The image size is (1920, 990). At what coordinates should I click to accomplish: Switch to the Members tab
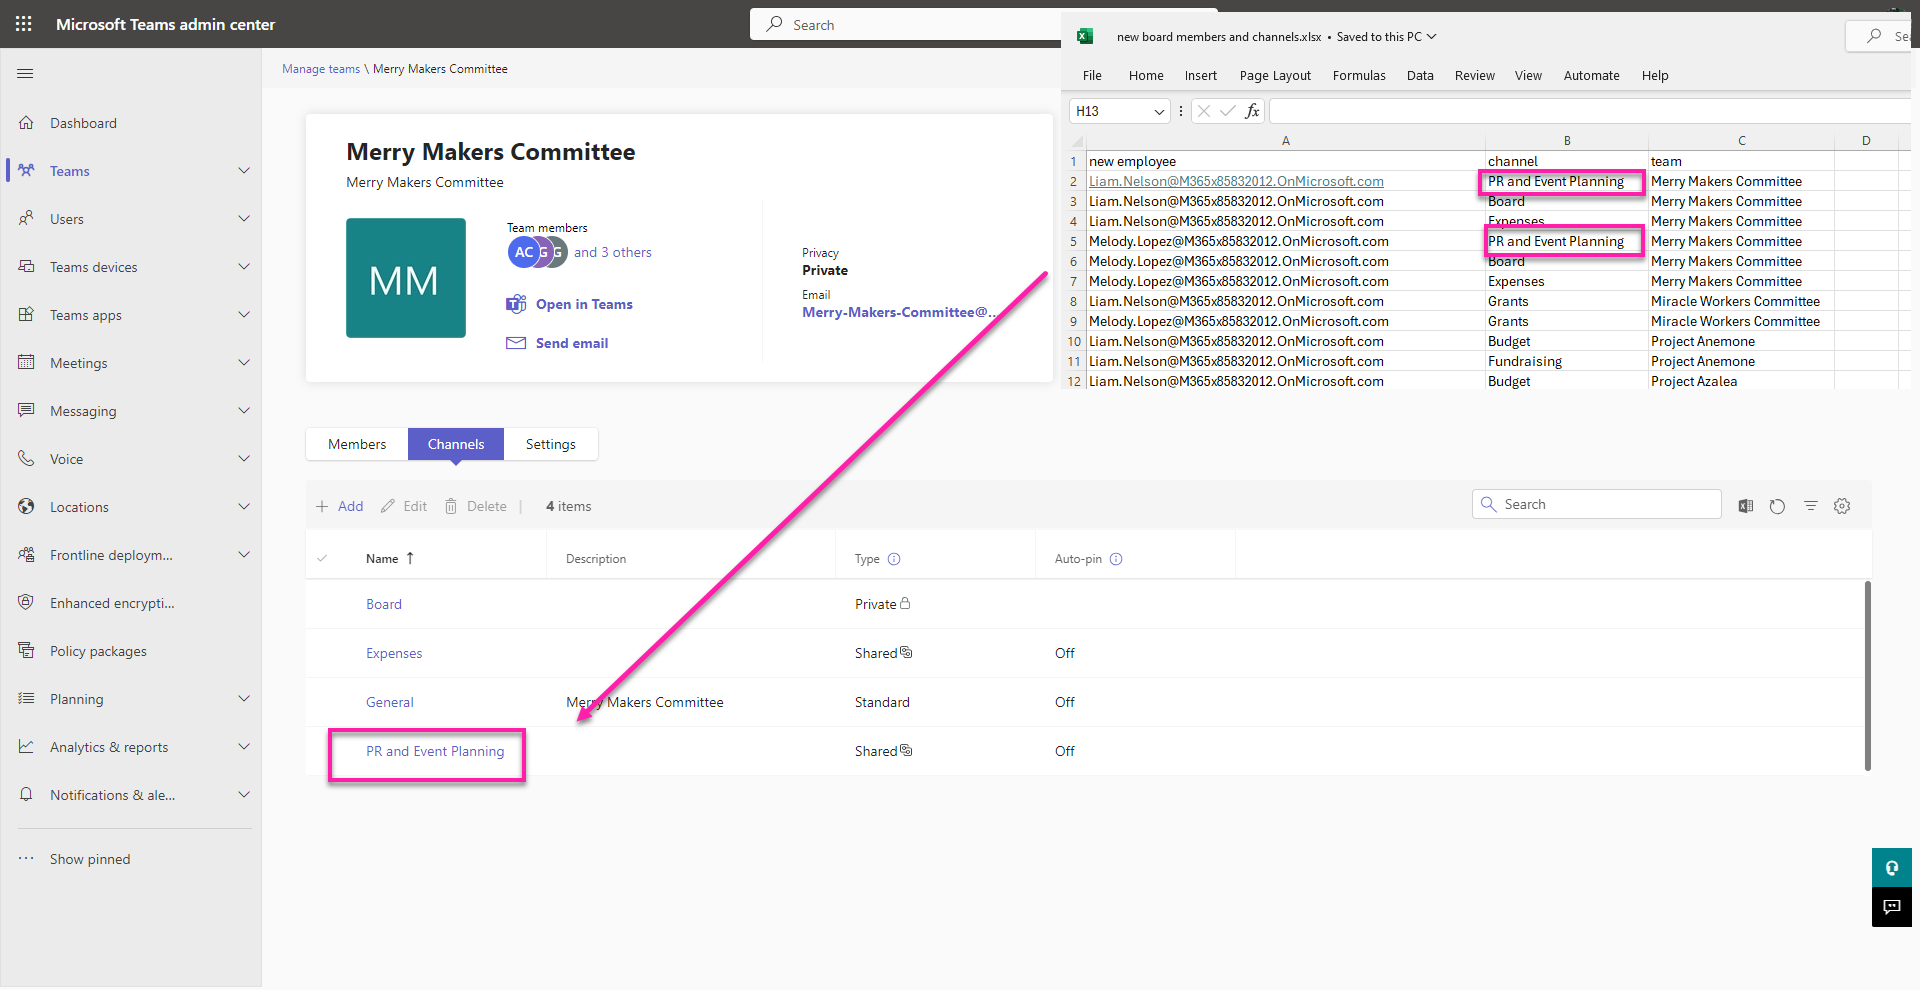click(357, 444)
